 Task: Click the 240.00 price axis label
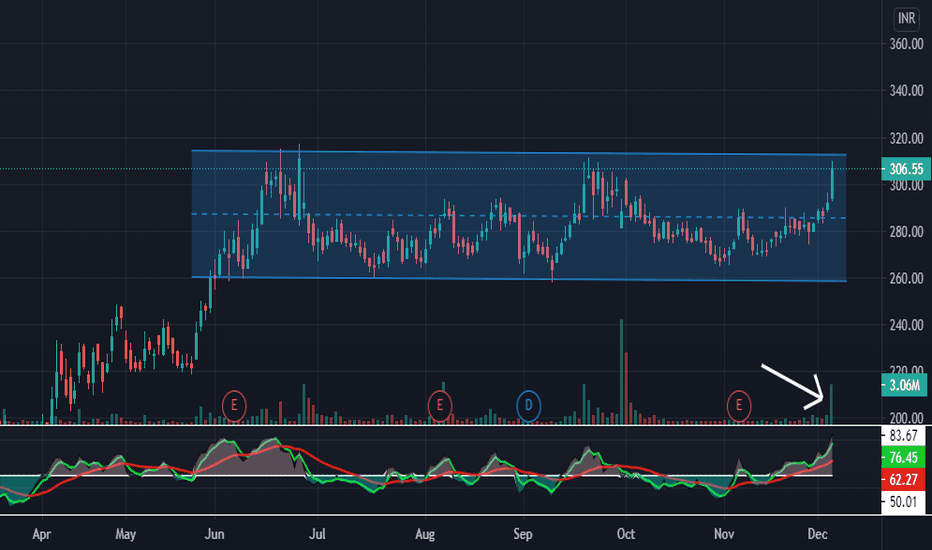tap(906, 325)
